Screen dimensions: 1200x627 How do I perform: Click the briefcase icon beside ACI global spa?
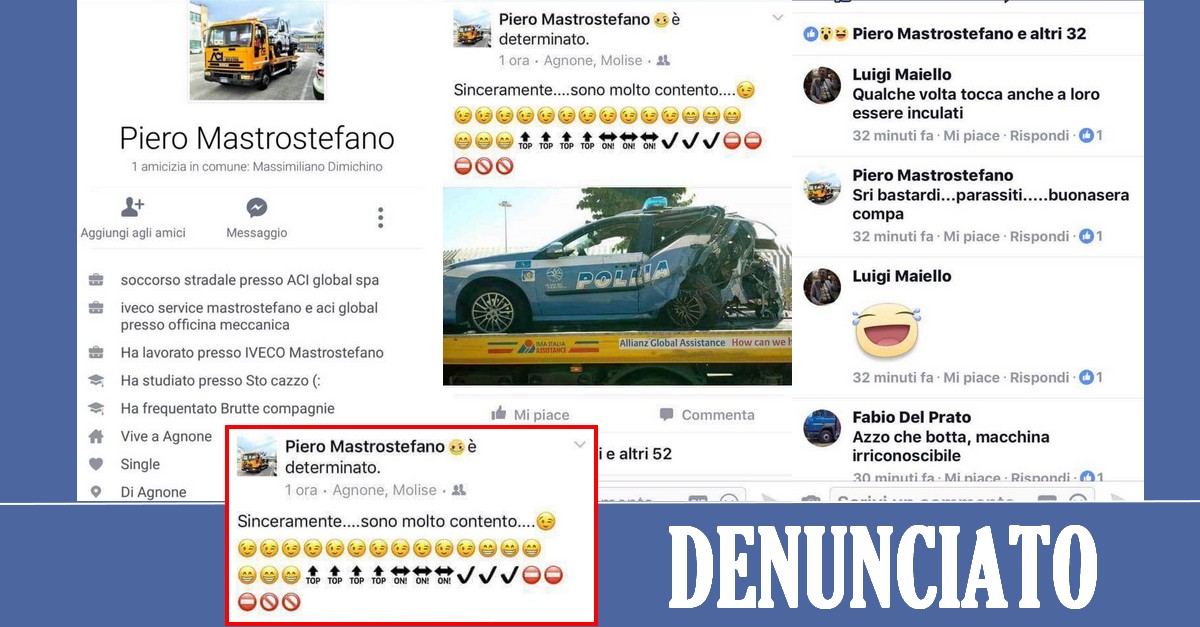[x=96, y=279]
